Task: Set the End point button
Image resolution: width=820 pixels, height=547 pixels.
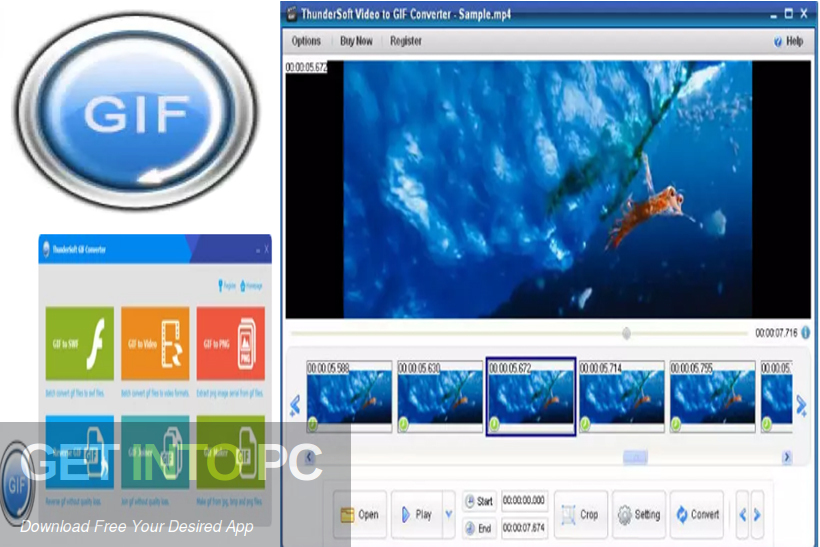Action: pyautogui.click(x=479, y=528)
